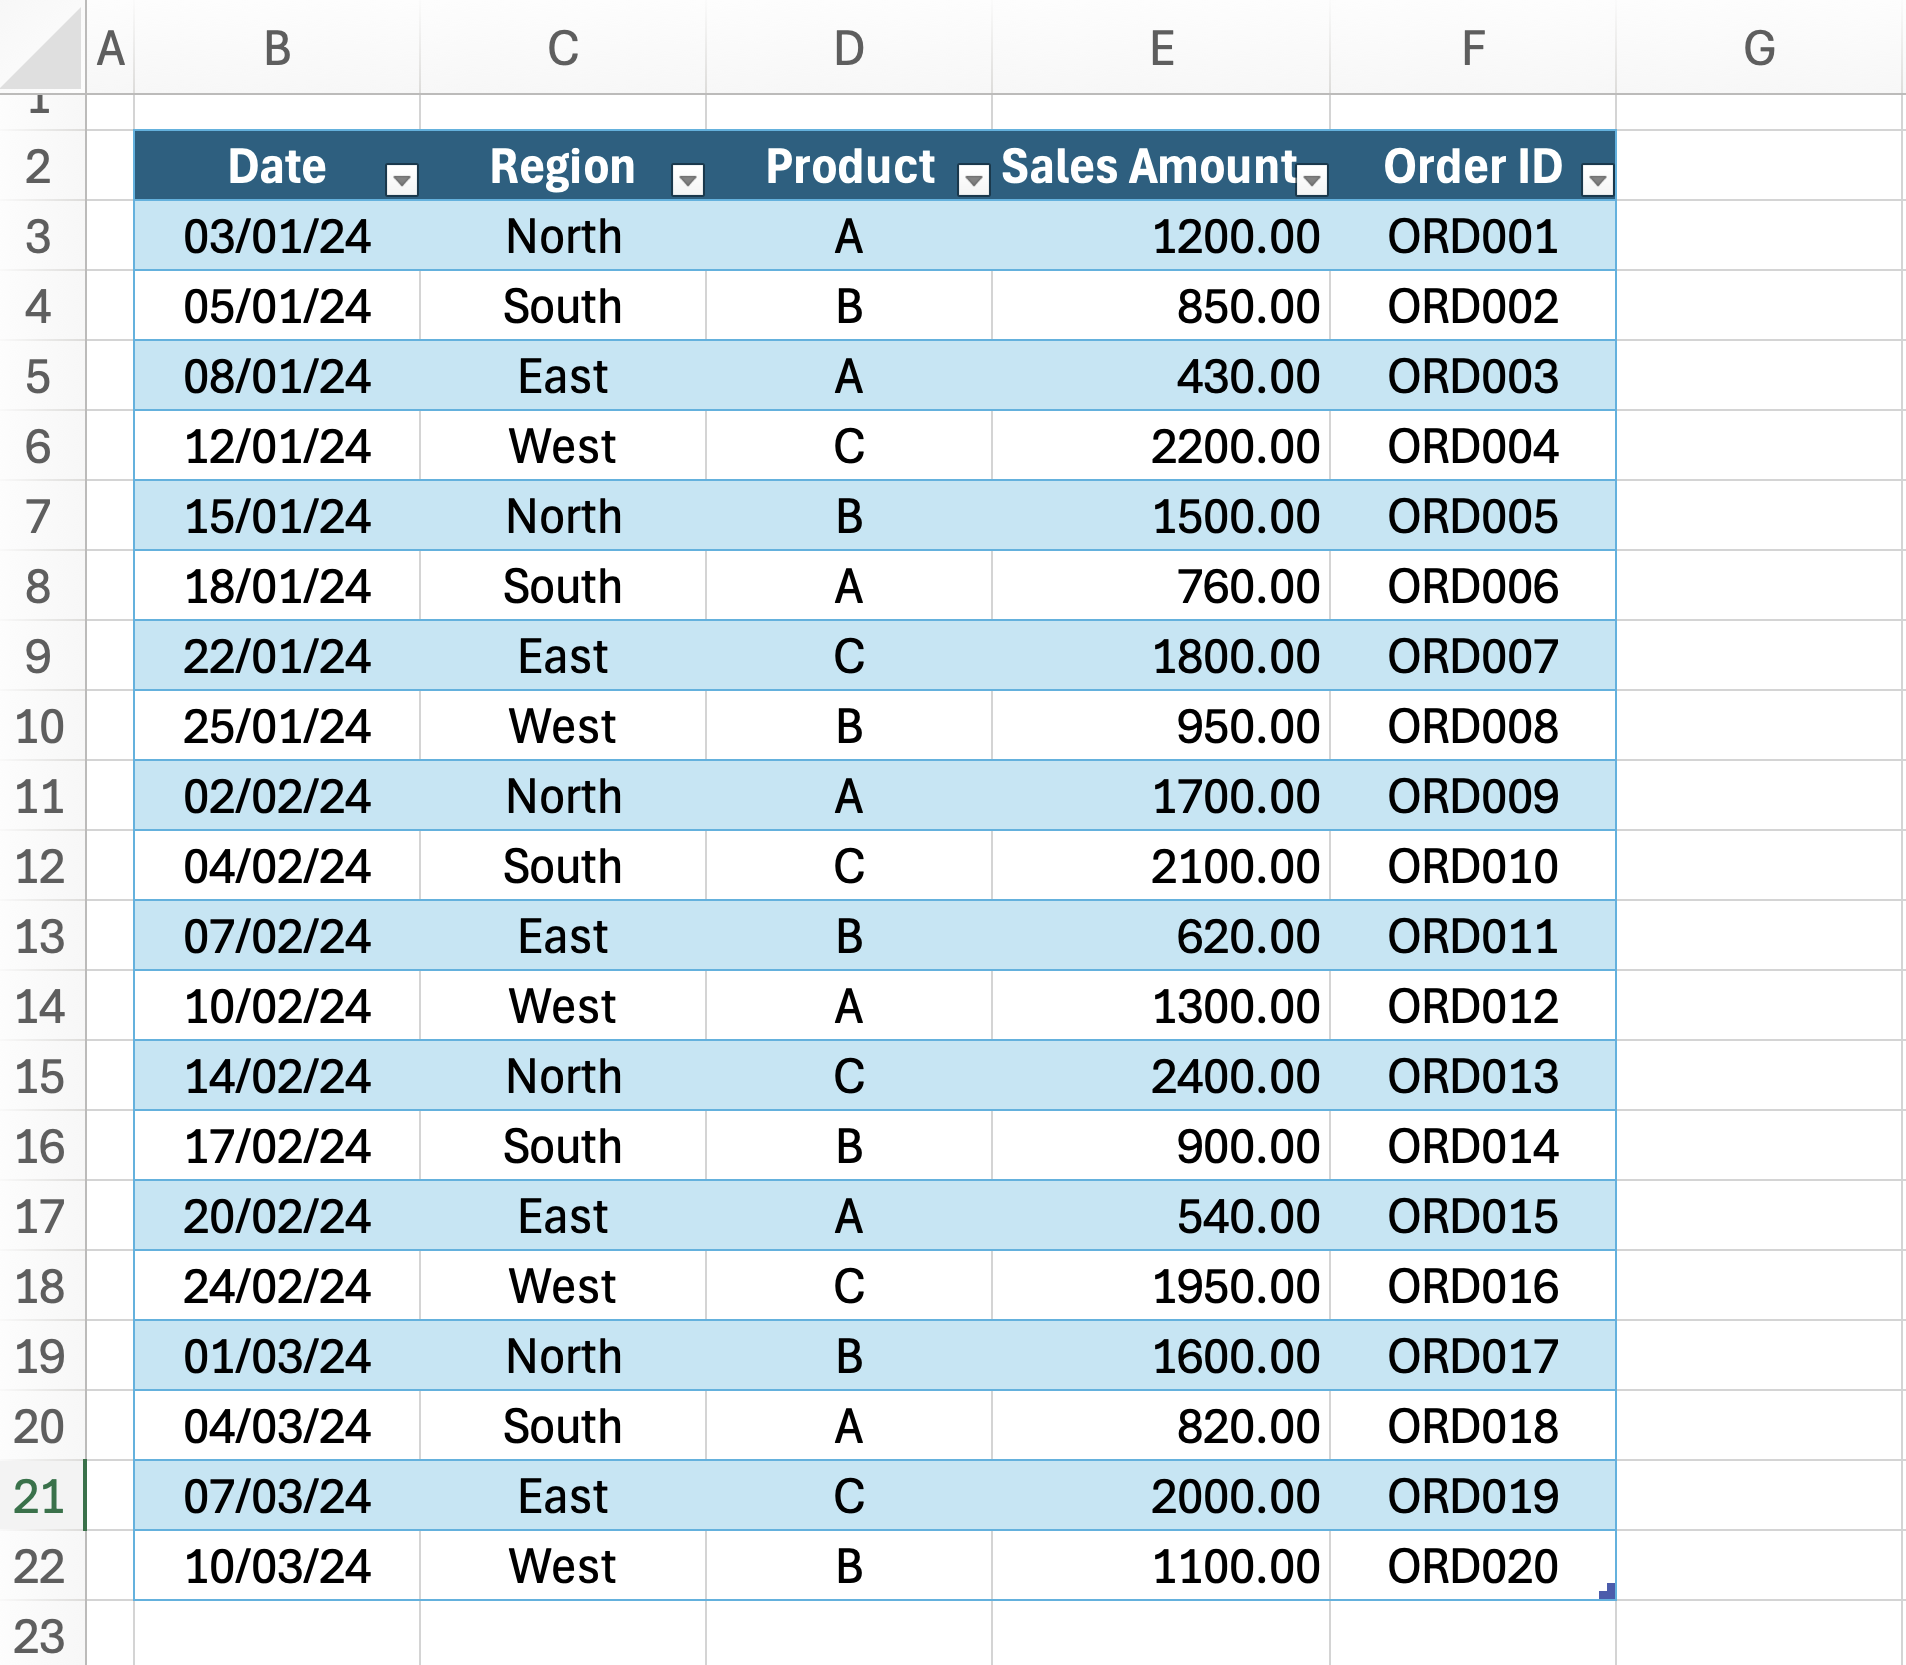The image size is (1906, 1665).
Task: Click sales amount 430.00
Action: point(1161,376)
